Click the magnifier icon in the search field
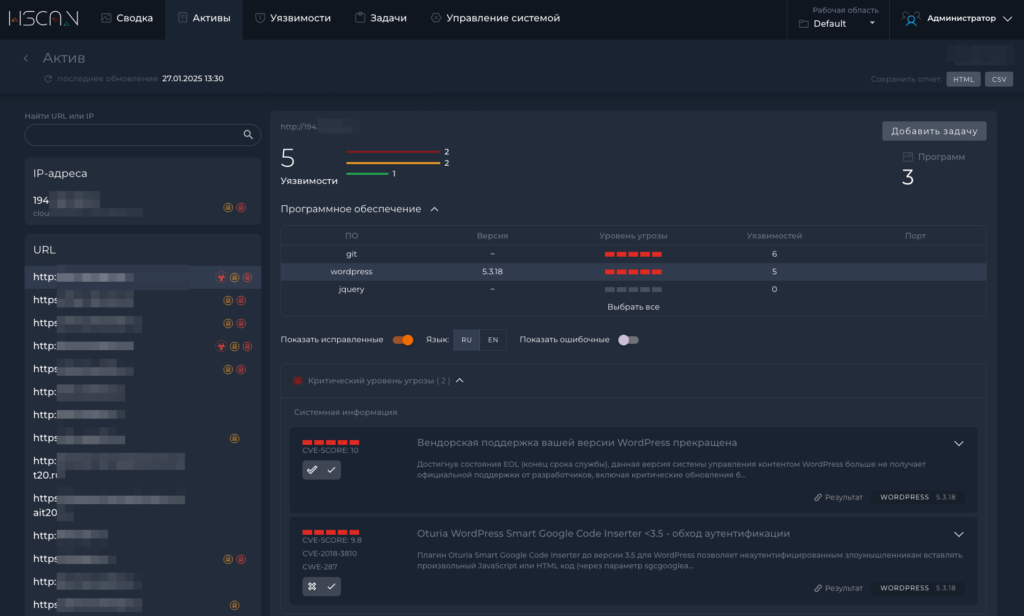Screen dimensions: 1024x616 [x=248, y=135]
